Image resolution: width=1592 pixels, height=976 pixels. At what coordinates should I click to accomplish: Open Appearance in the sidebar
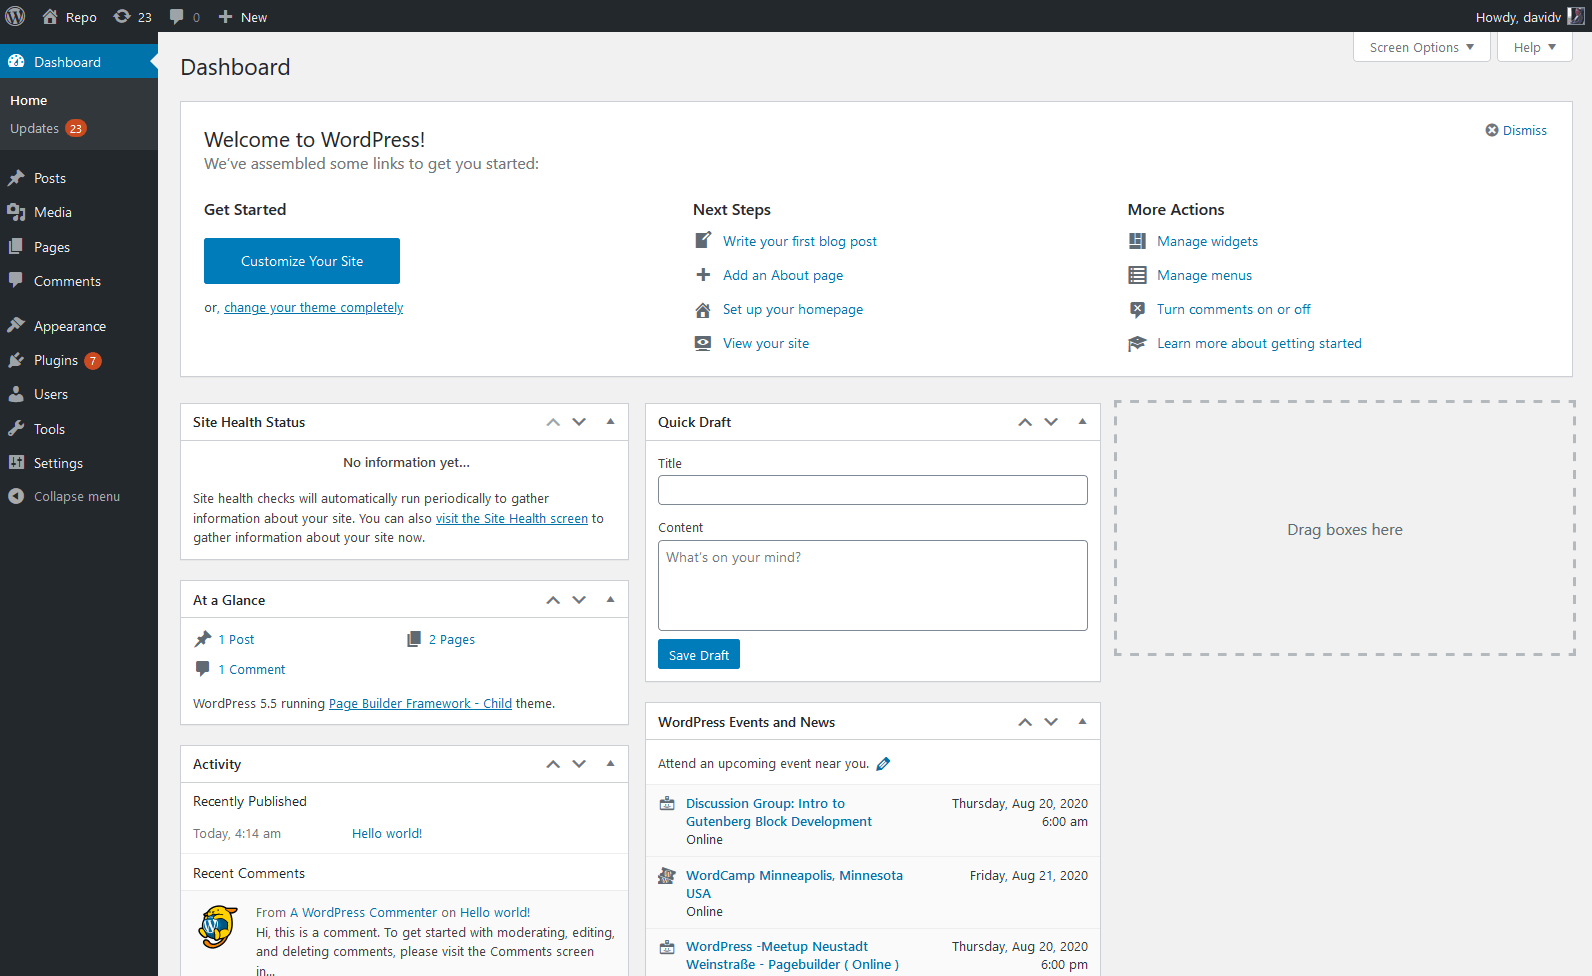point(69,326)
